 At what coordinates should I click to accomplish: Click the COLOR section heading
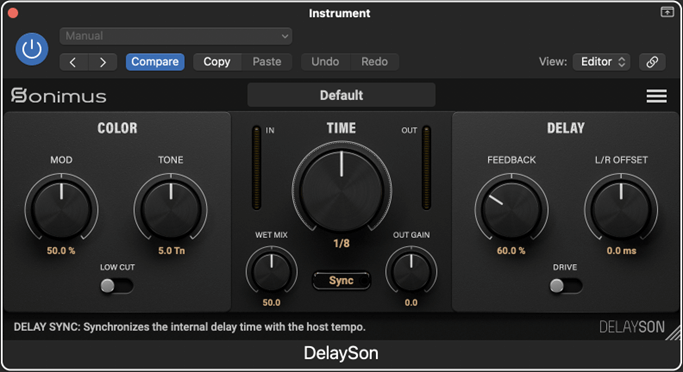(x=117, y=128)
